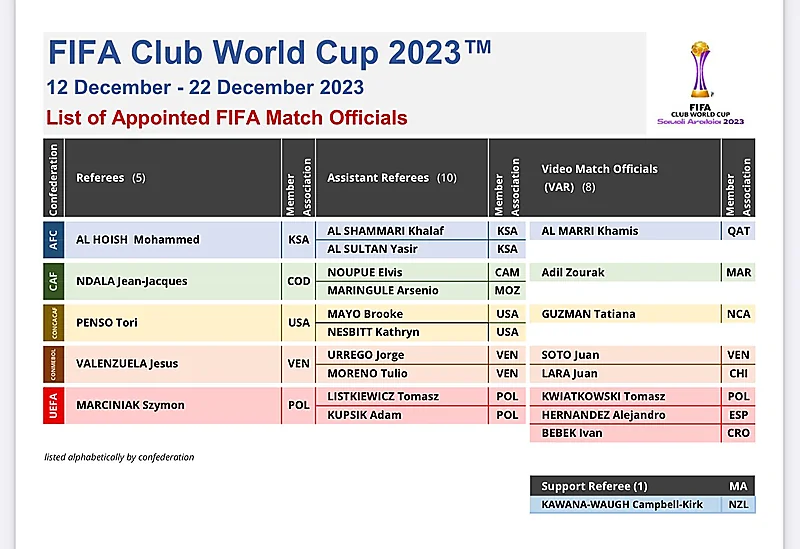The width and height of the screenshot is (800, 549).
Task: Select the red UEFA confederation badge
Action: [54, 405]
